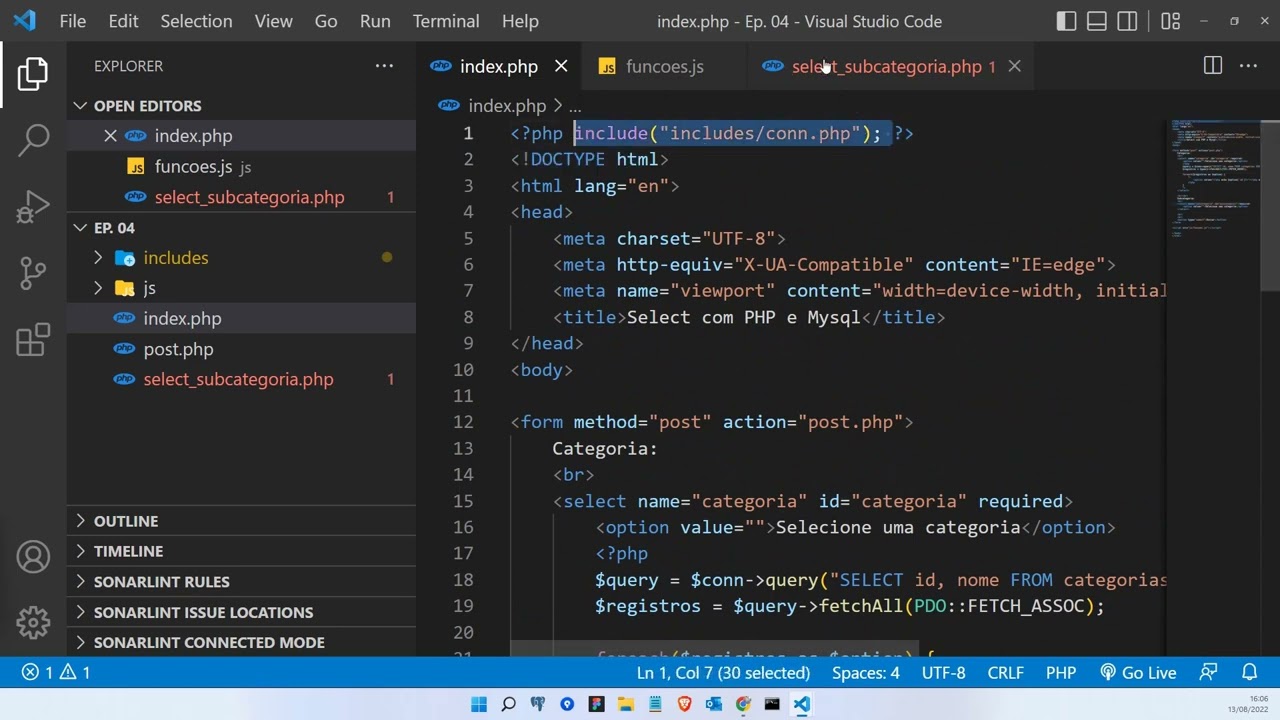Collapse the EP. 04 folder section

point(241,228)
